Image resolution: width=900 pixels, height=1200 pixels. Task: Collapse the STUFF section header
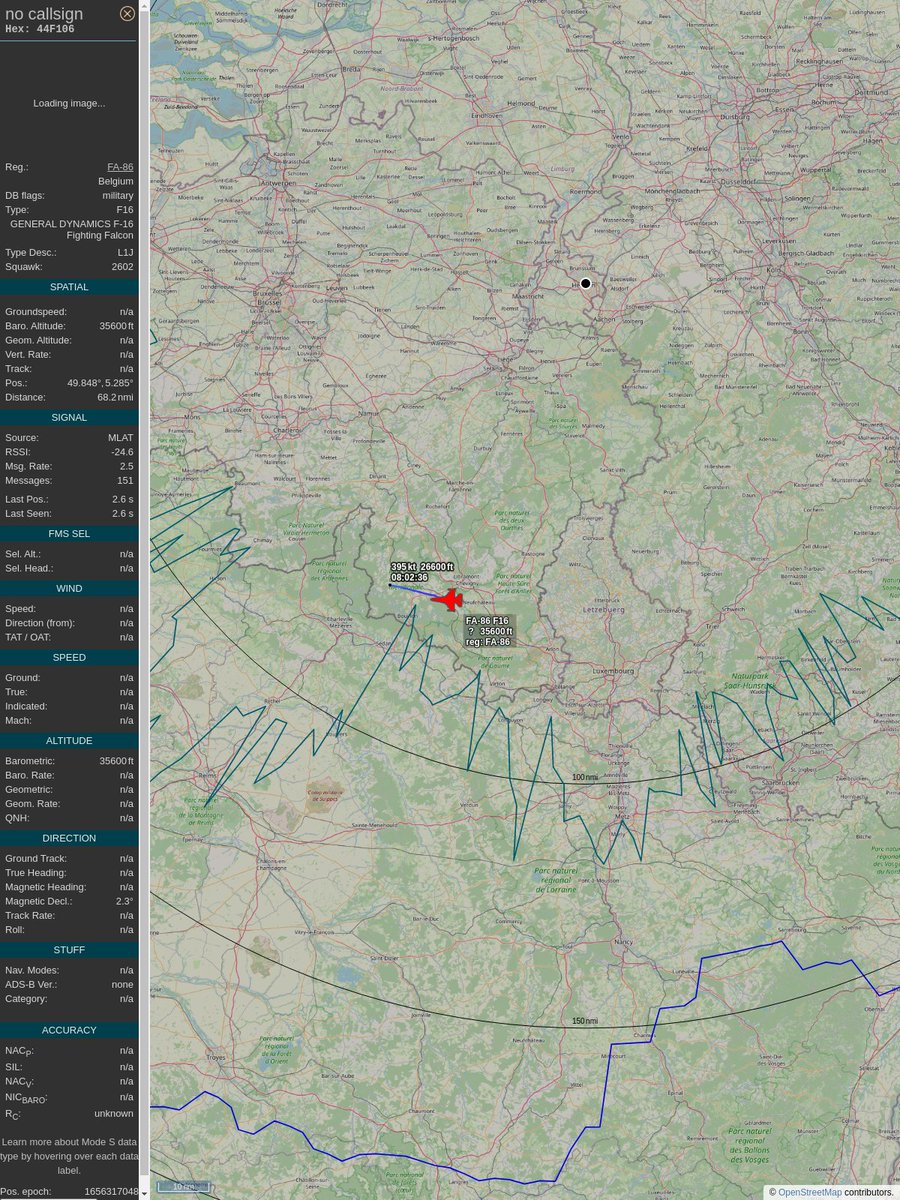[69, 949]
